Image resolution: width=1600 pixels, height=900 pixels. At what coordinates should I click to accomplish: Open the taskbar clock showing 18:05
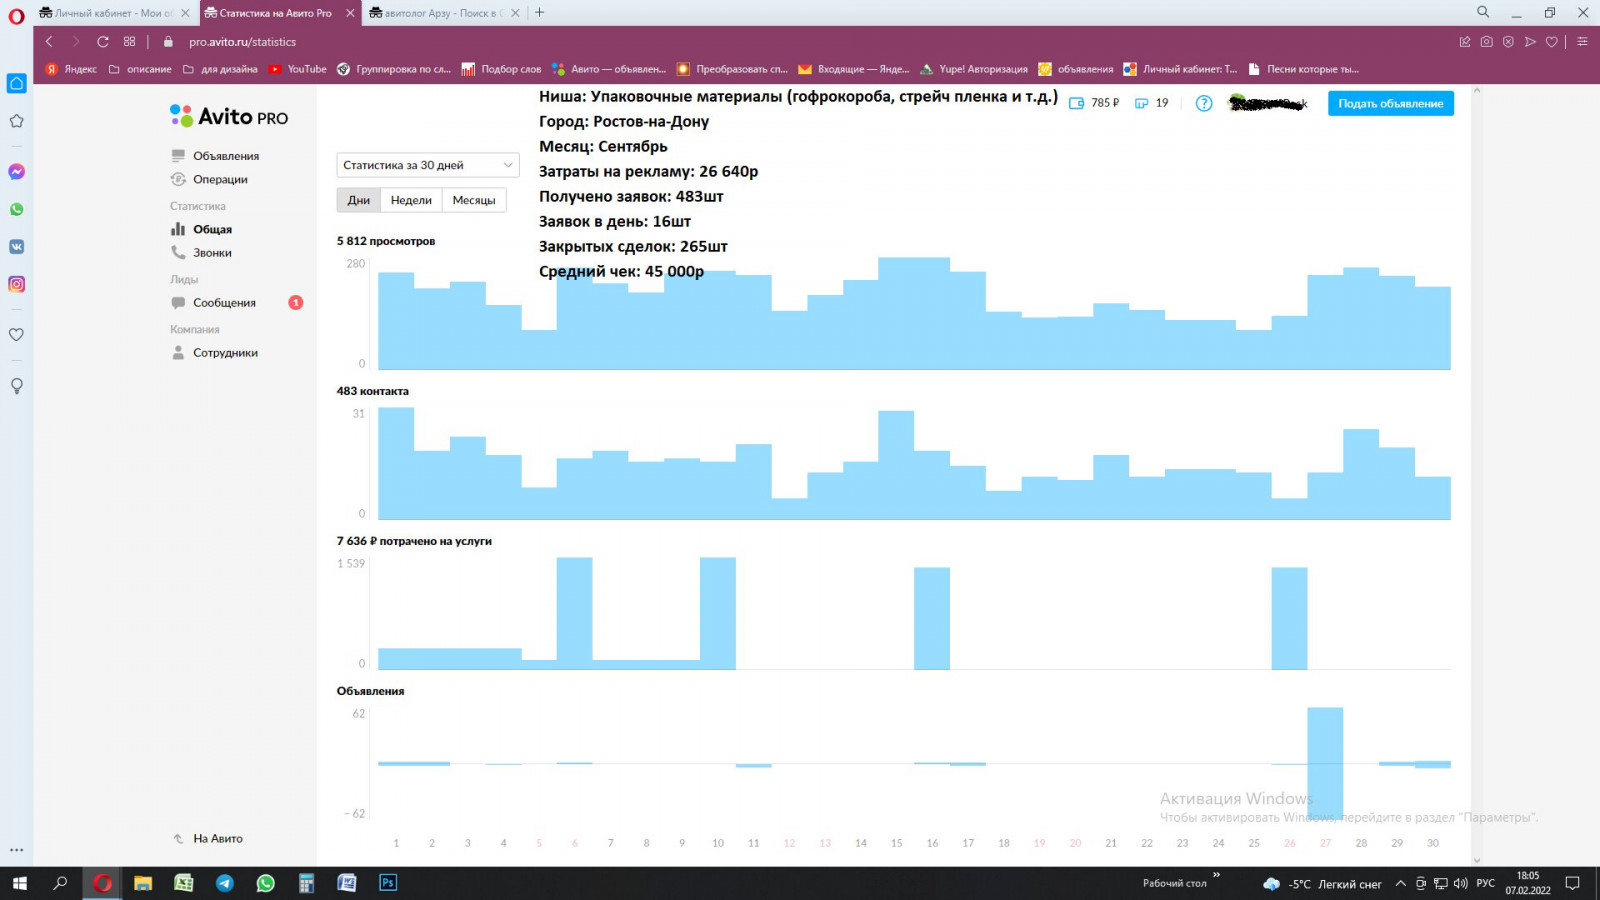(x=1528, y=883)
